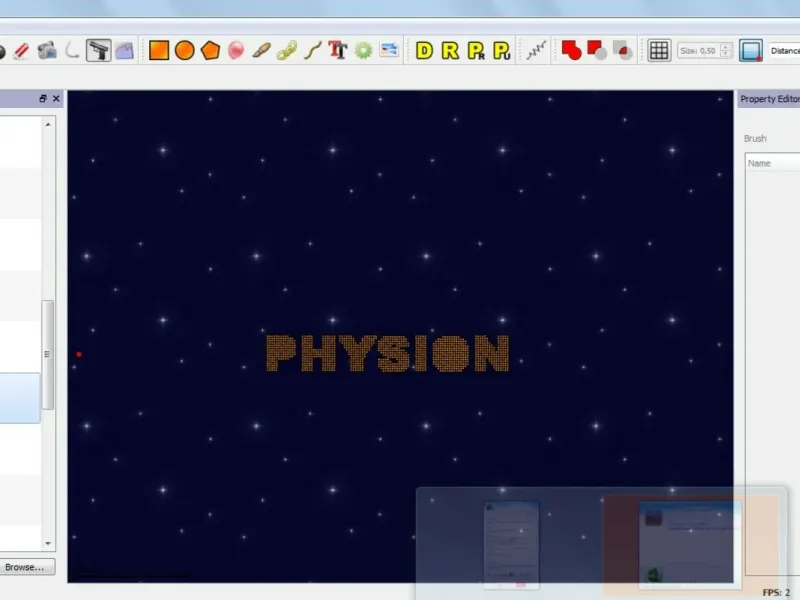Select the spring tool
The image size is (800, 600).
[x=536, y=51]
